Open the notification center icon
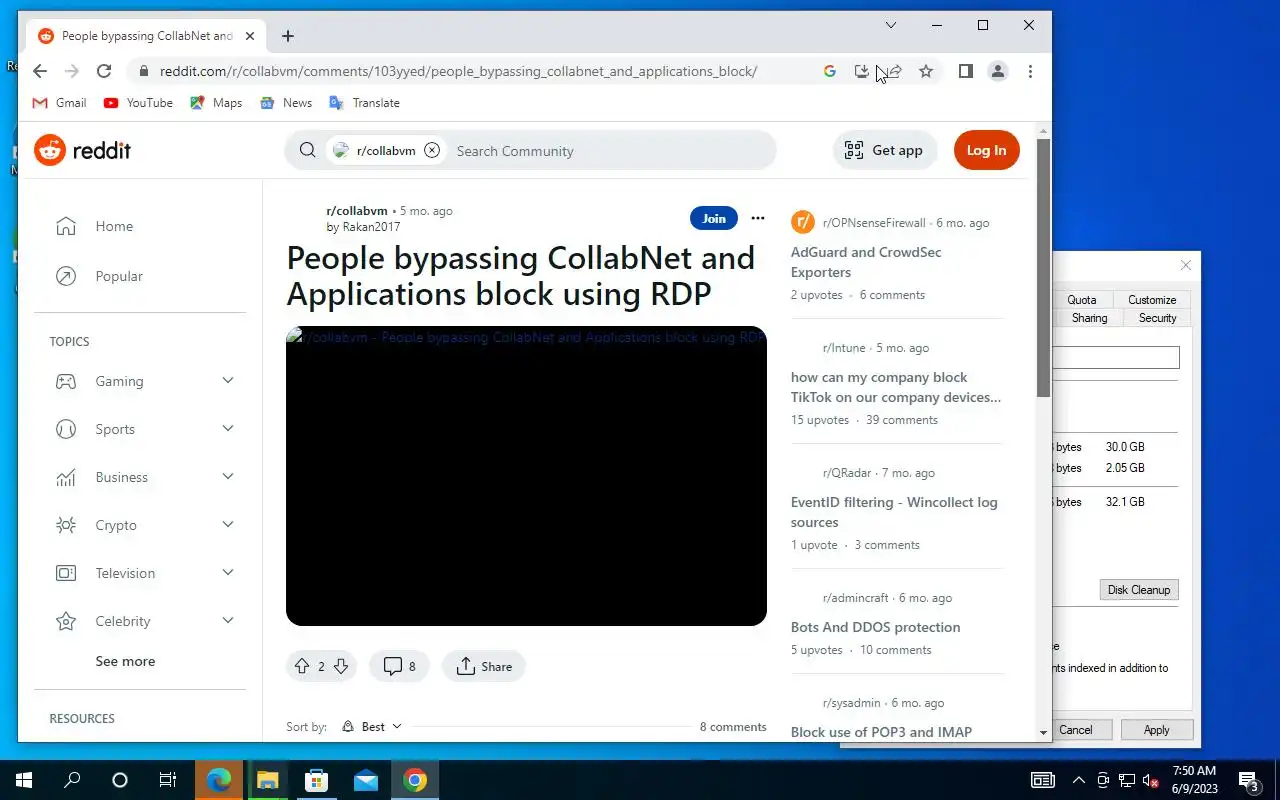 tap(1248, 780)
